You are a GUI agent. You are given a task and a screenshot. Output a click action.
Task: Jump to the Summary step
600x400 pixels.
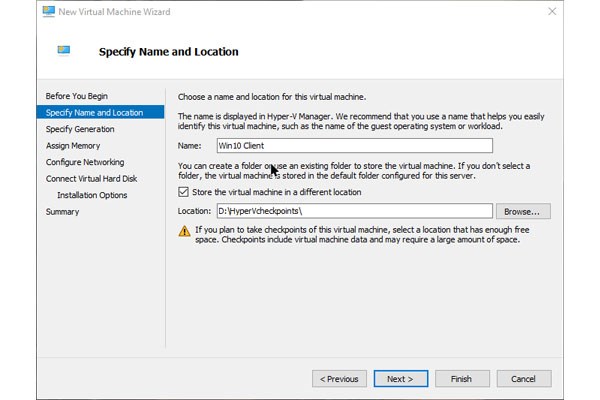point(62,212)
